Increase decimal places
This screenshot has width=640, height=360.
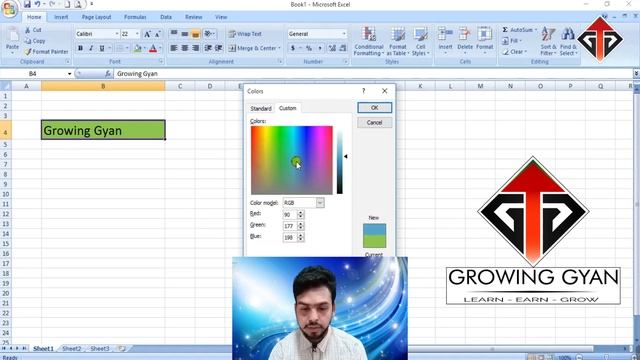coord(332,48)
